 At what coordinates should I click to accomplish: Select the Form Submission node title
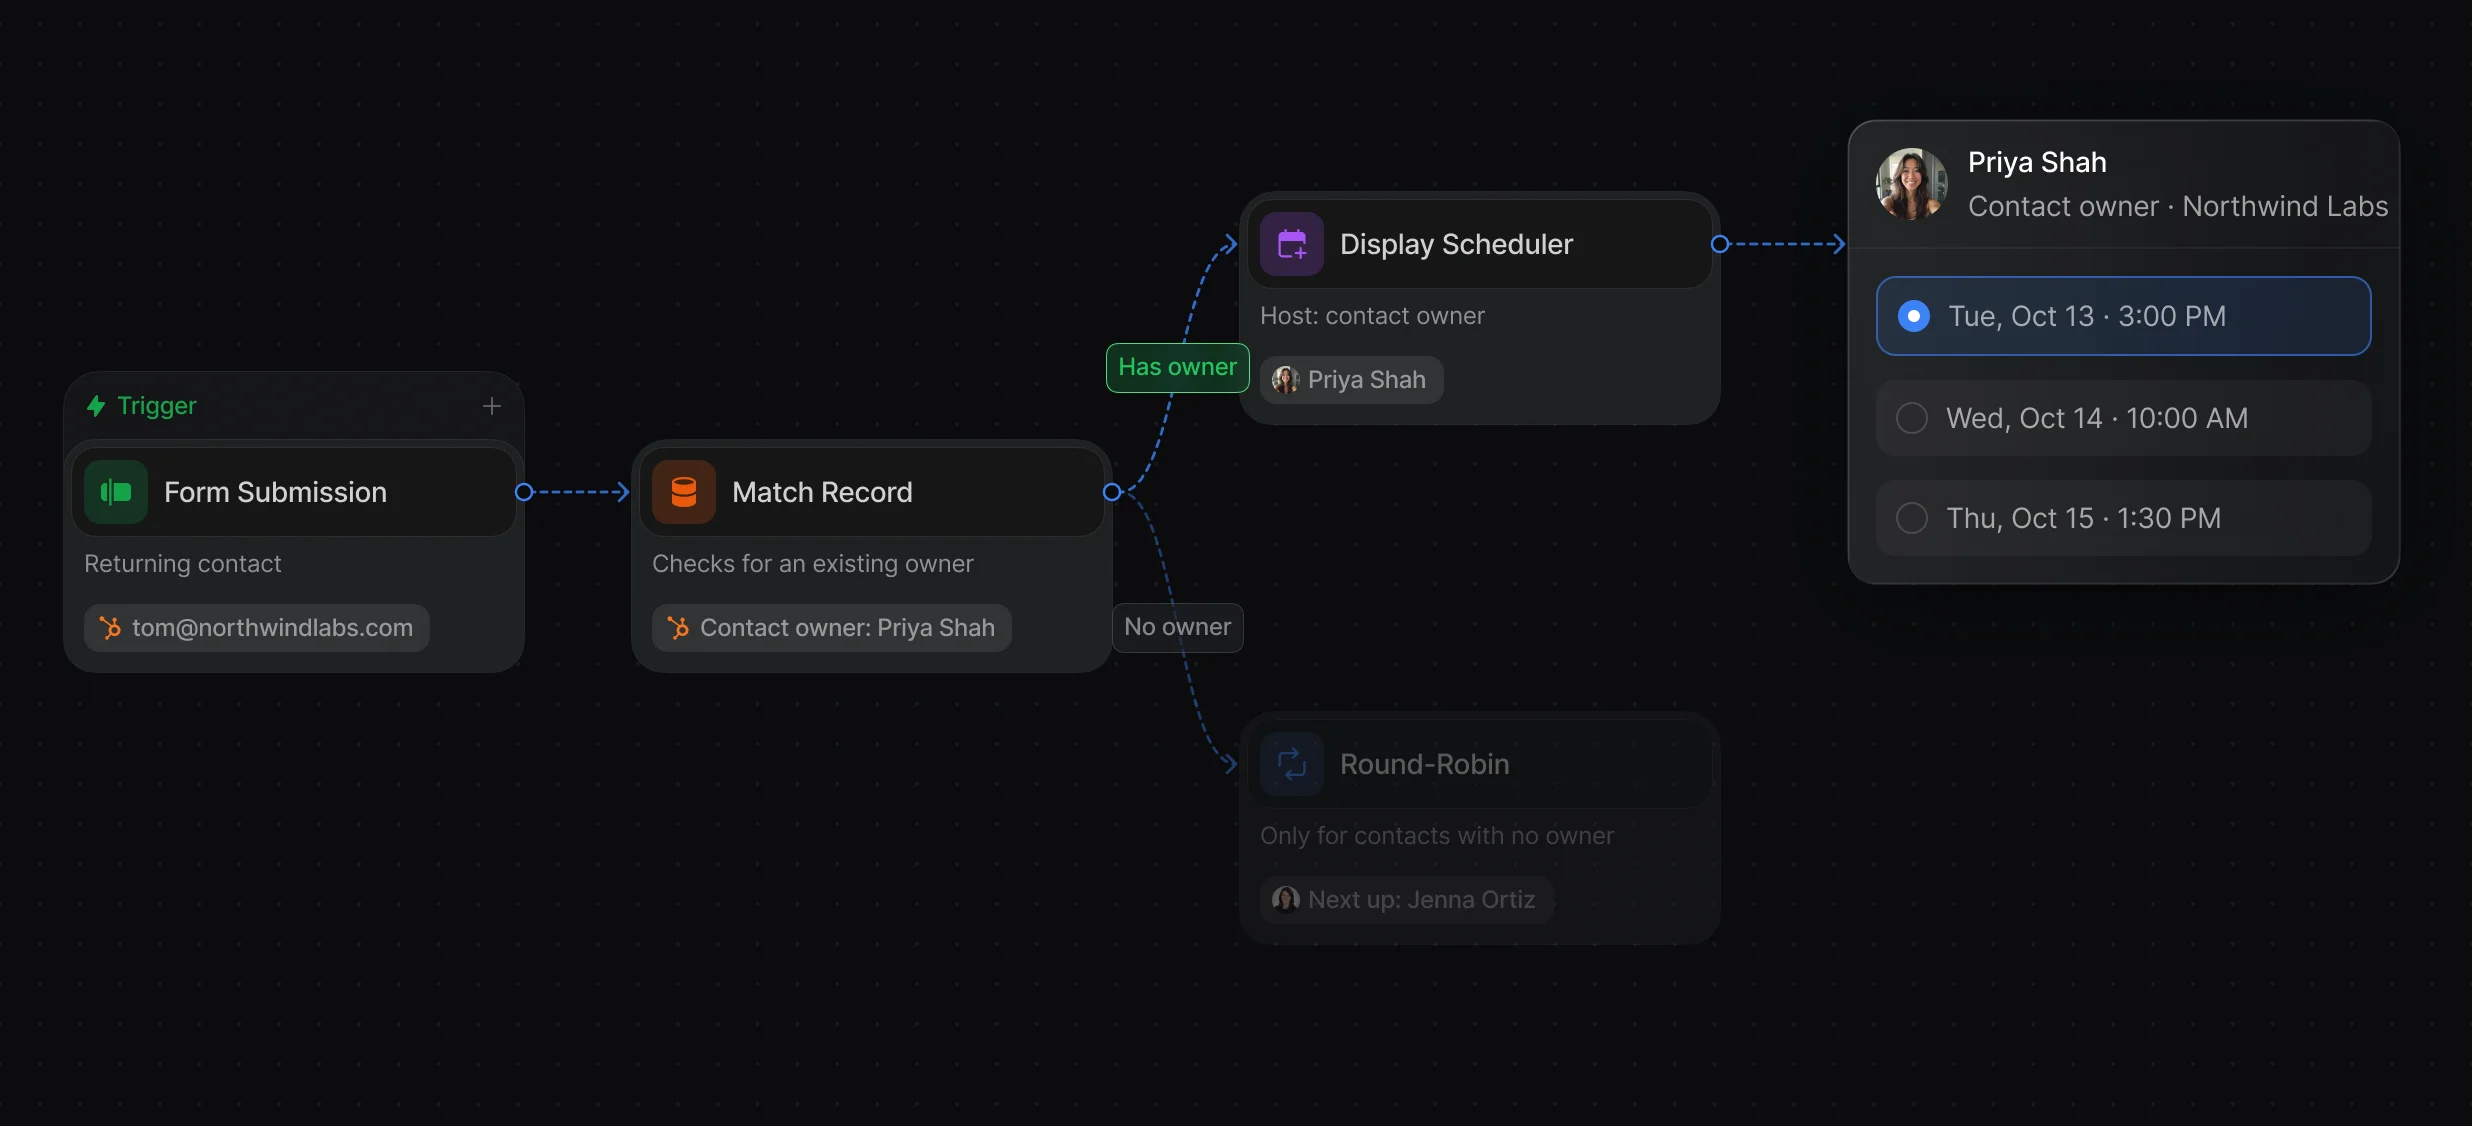point(275,492)
